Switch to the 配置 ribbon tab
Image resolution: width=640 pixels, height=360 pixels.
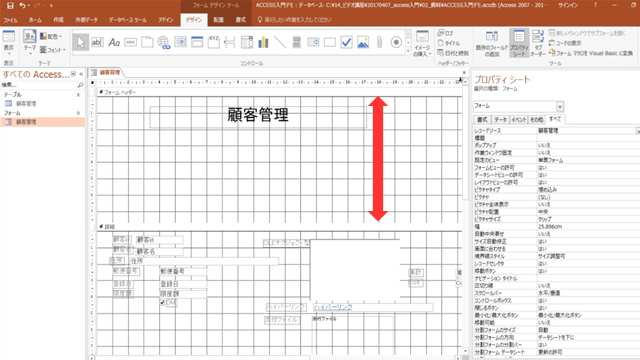click(218, 20)
